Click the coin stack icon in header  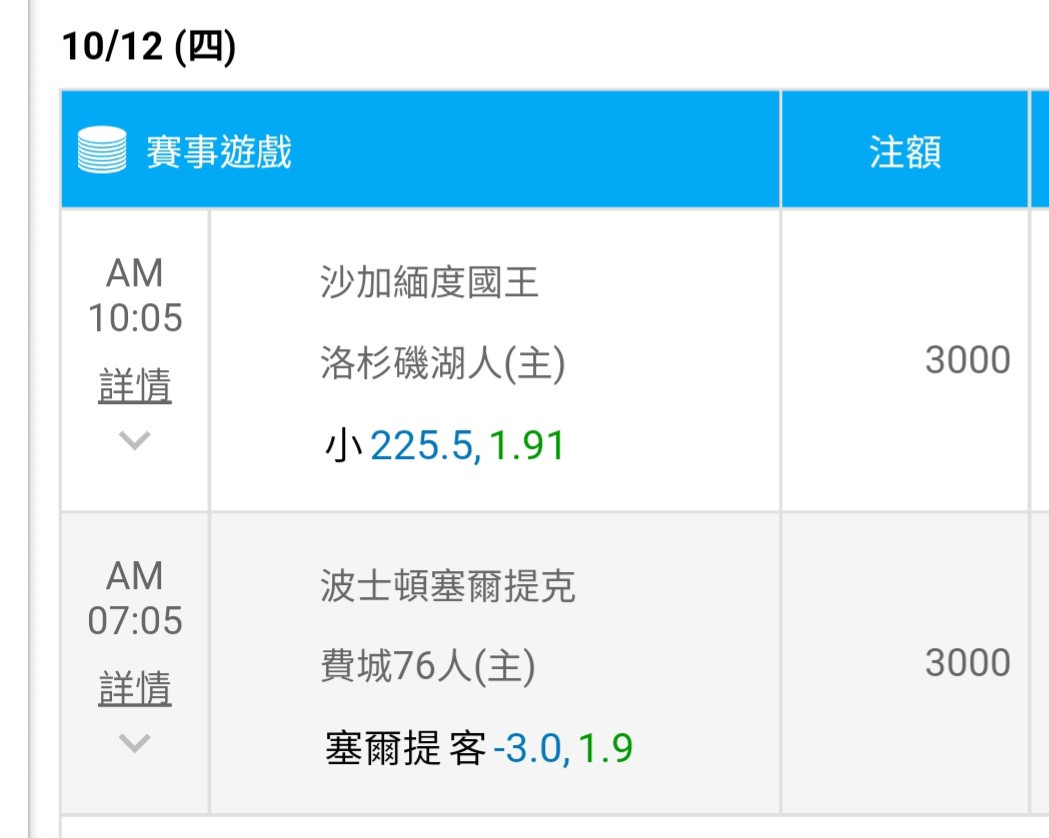click(x=102, y=149)
